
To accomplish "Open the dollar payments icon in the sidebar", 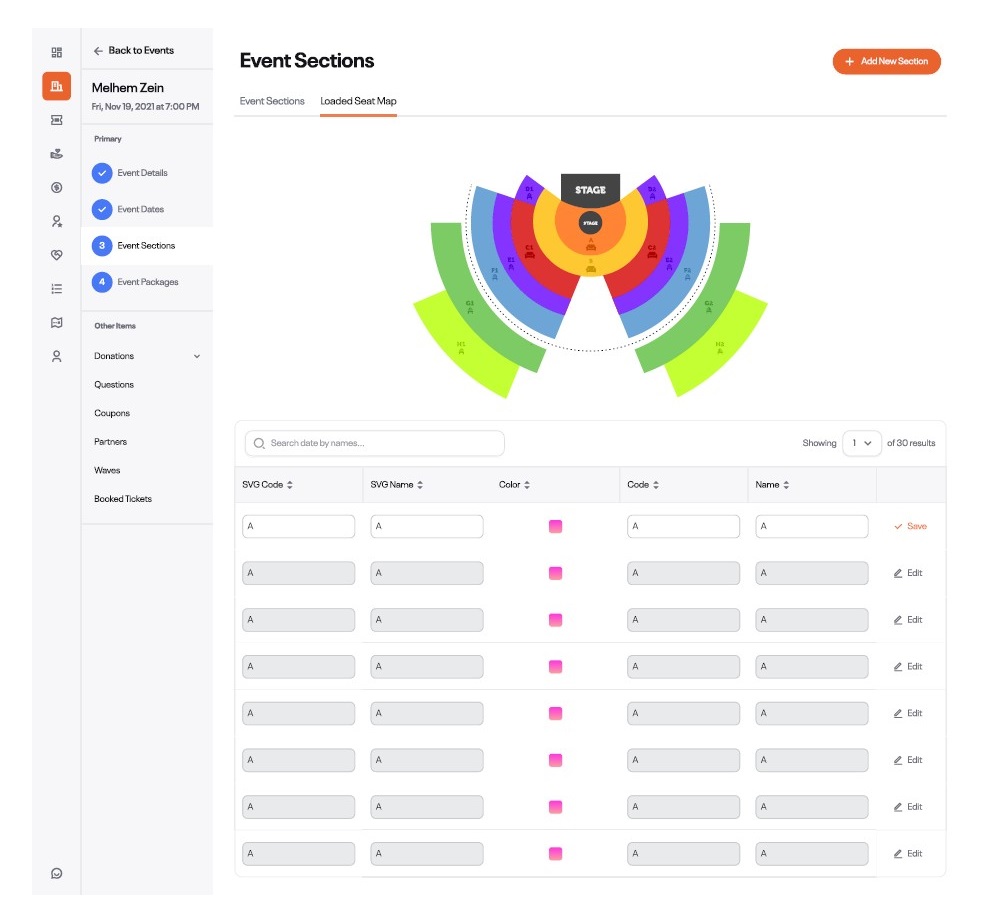I will [56, 187].
